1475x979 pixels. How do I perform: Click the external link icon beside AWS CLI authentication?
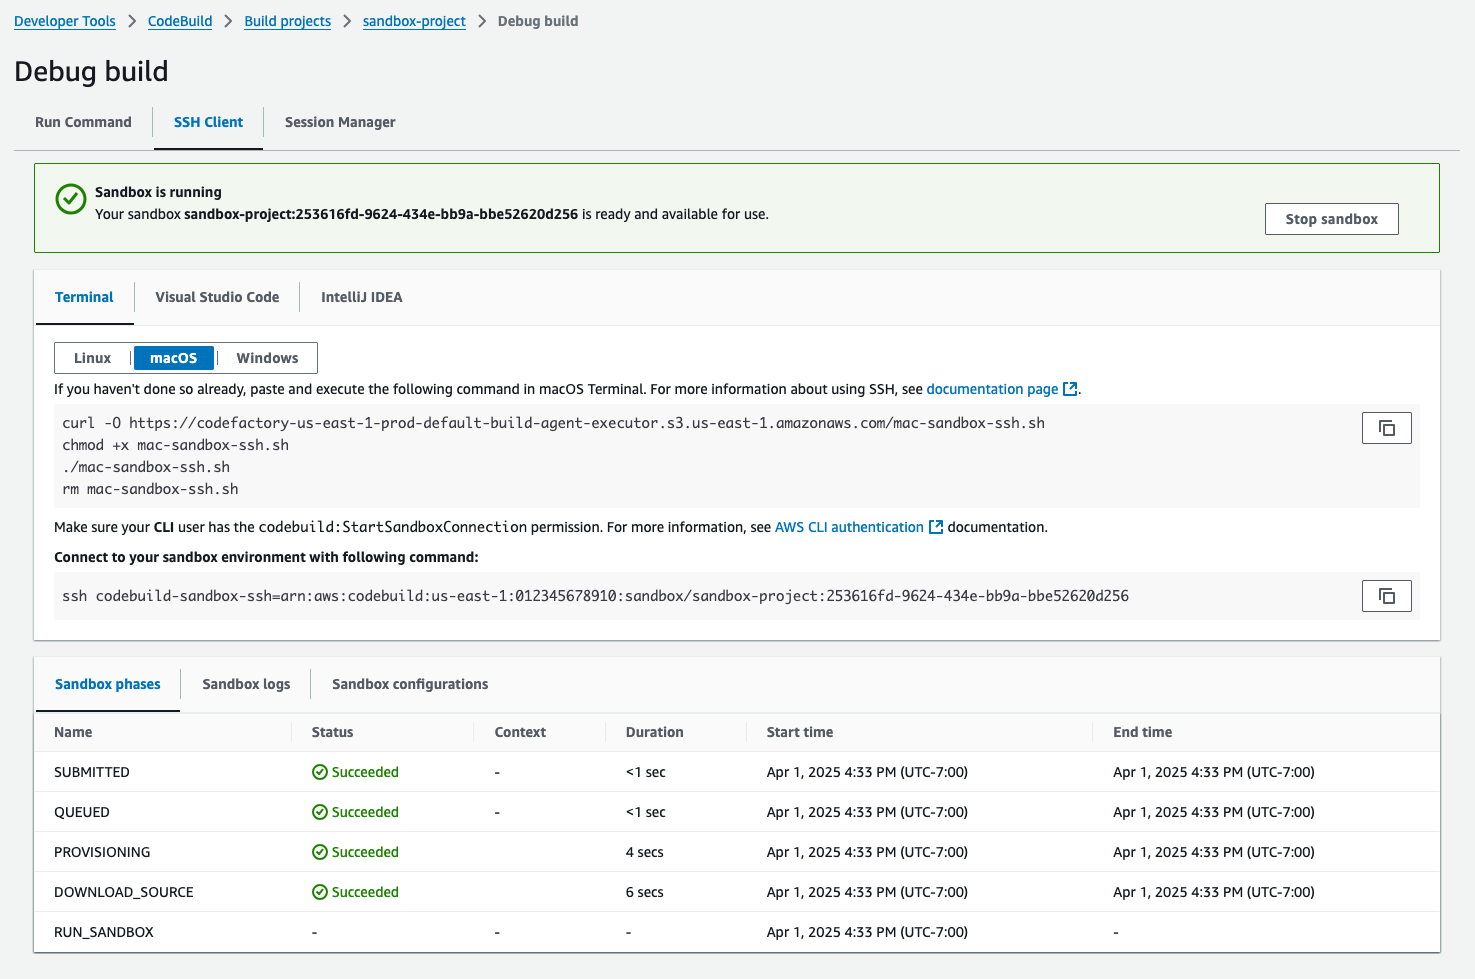coord(936,526)
